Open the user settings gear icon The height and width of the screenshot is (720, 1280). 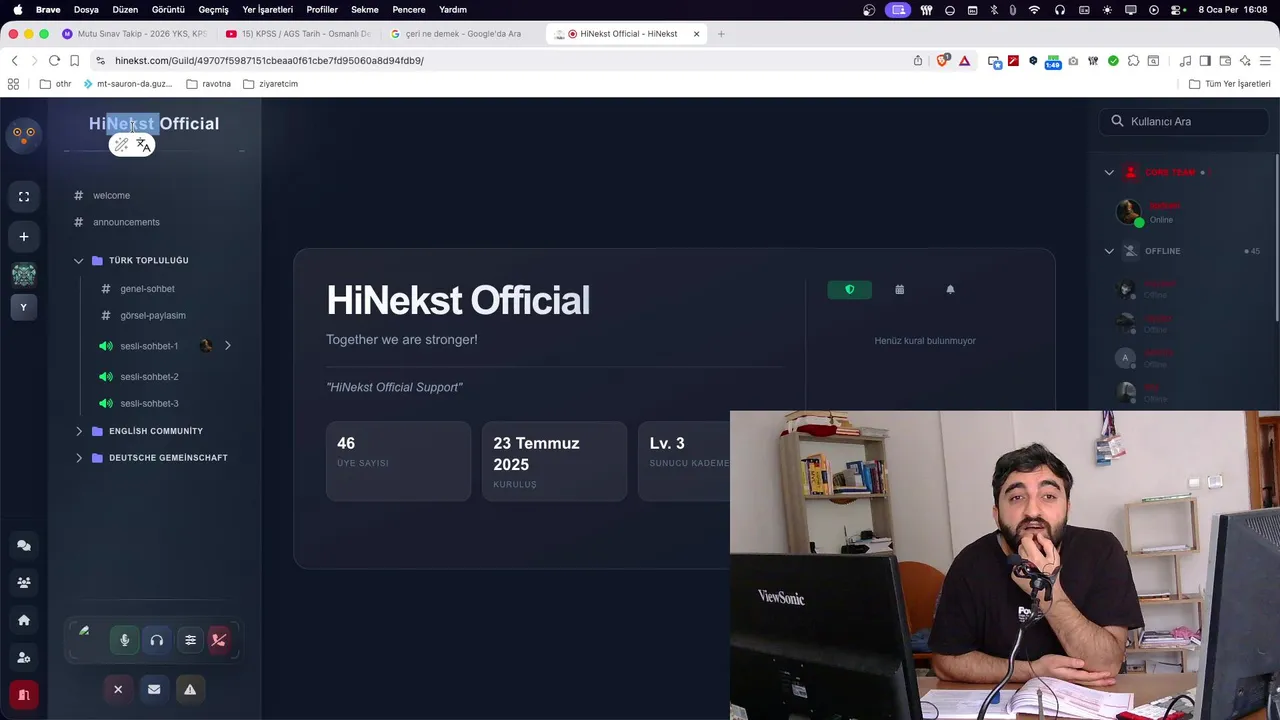24,657
